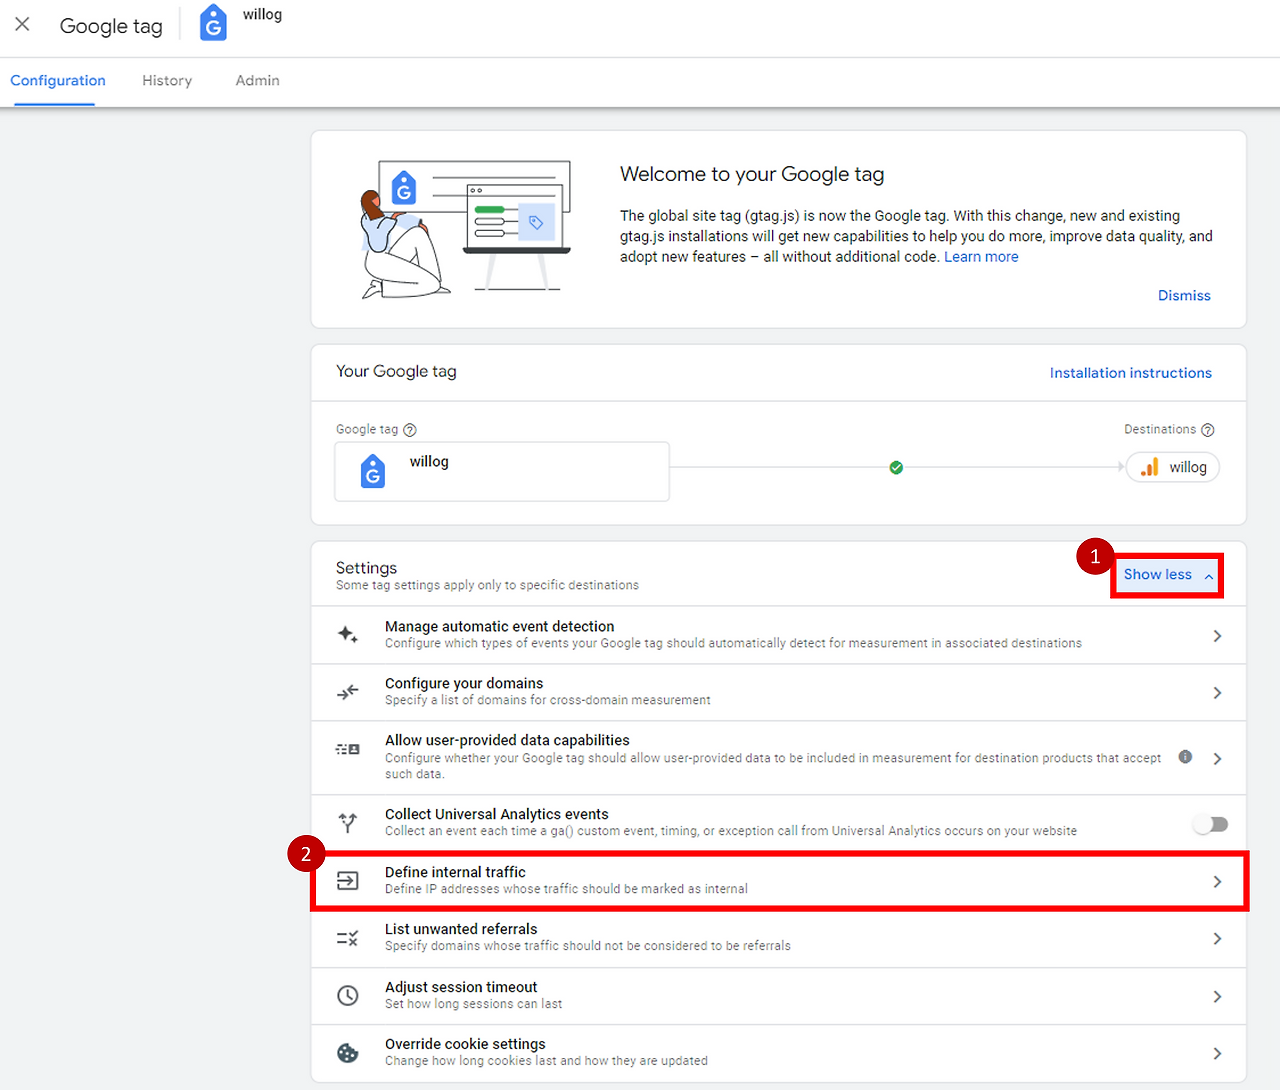Click the List unwanted referrals icon
The image size is (1280, 1090).
347,938
